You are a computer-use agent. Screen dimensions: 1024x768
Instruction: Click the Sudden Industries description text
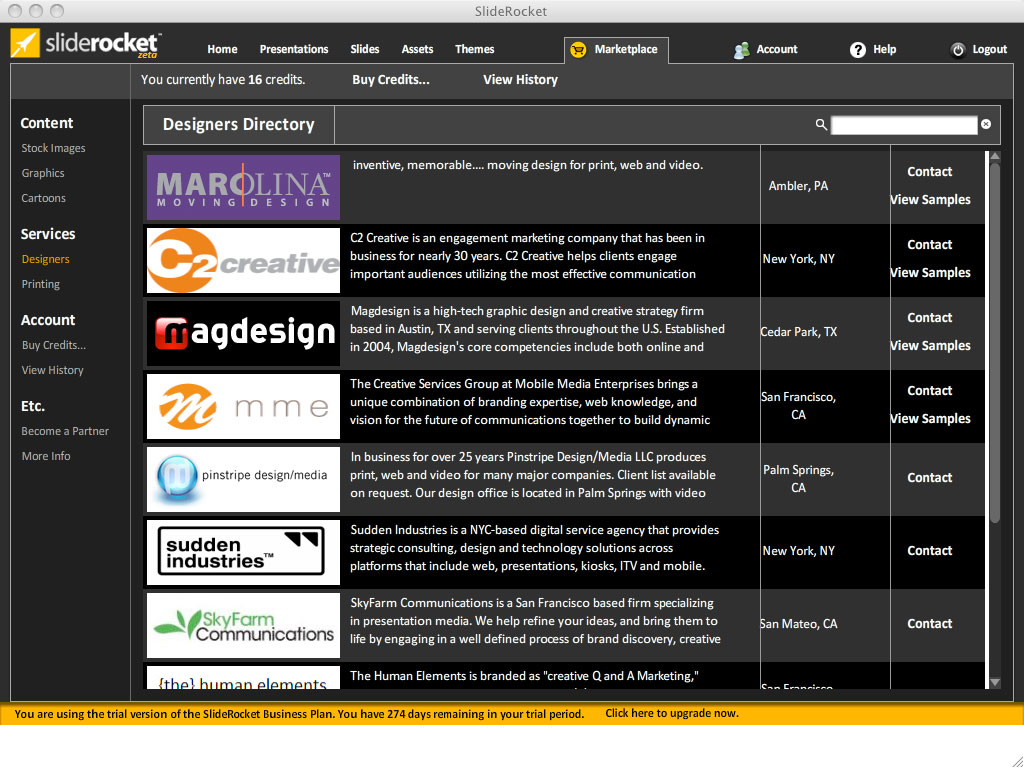click(x=534, y=549)
